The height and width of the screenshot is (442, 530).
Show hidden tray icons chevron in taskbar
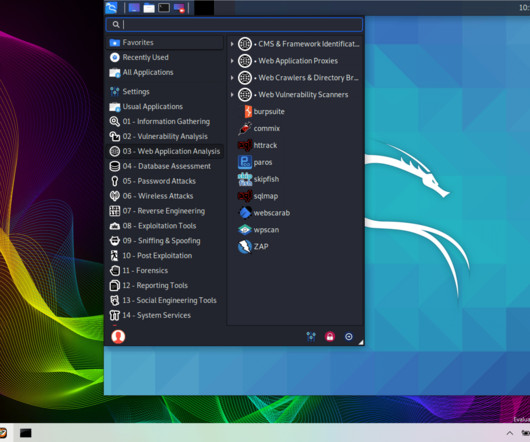click(x=510, y=433)
